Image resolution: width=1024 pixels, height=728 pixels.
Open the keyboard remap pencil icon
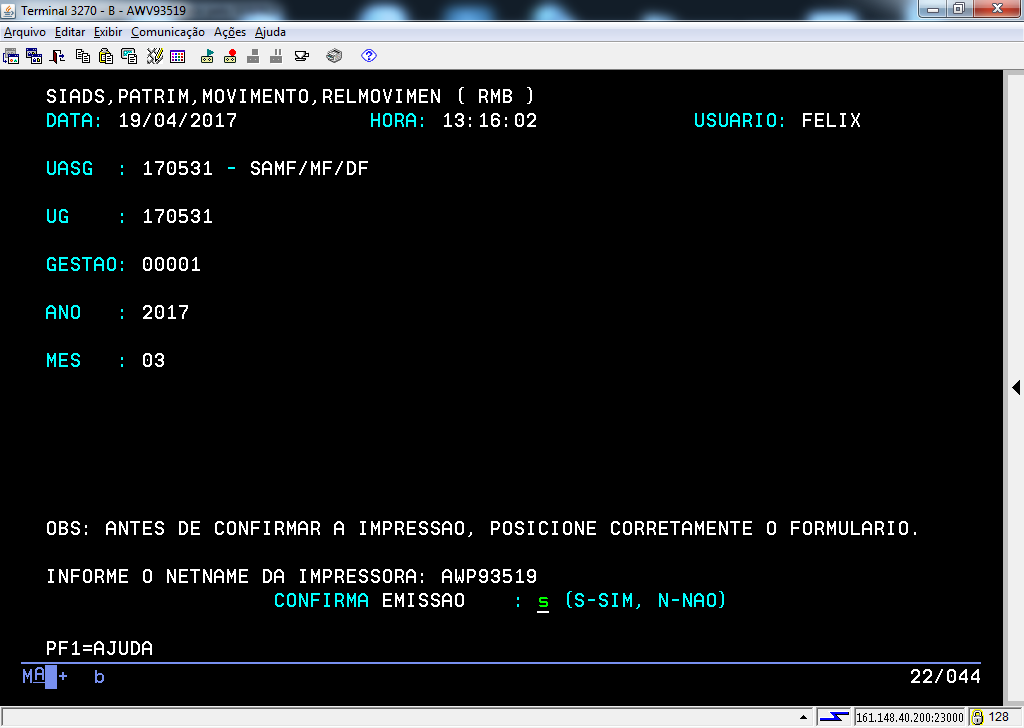point(154,56)
